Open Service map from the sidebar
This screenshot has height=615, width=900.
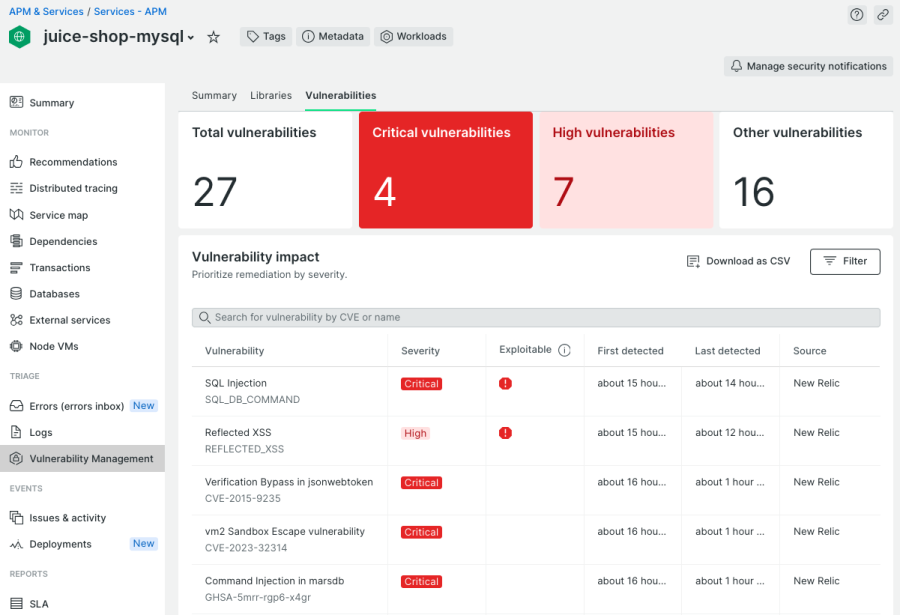58,215
